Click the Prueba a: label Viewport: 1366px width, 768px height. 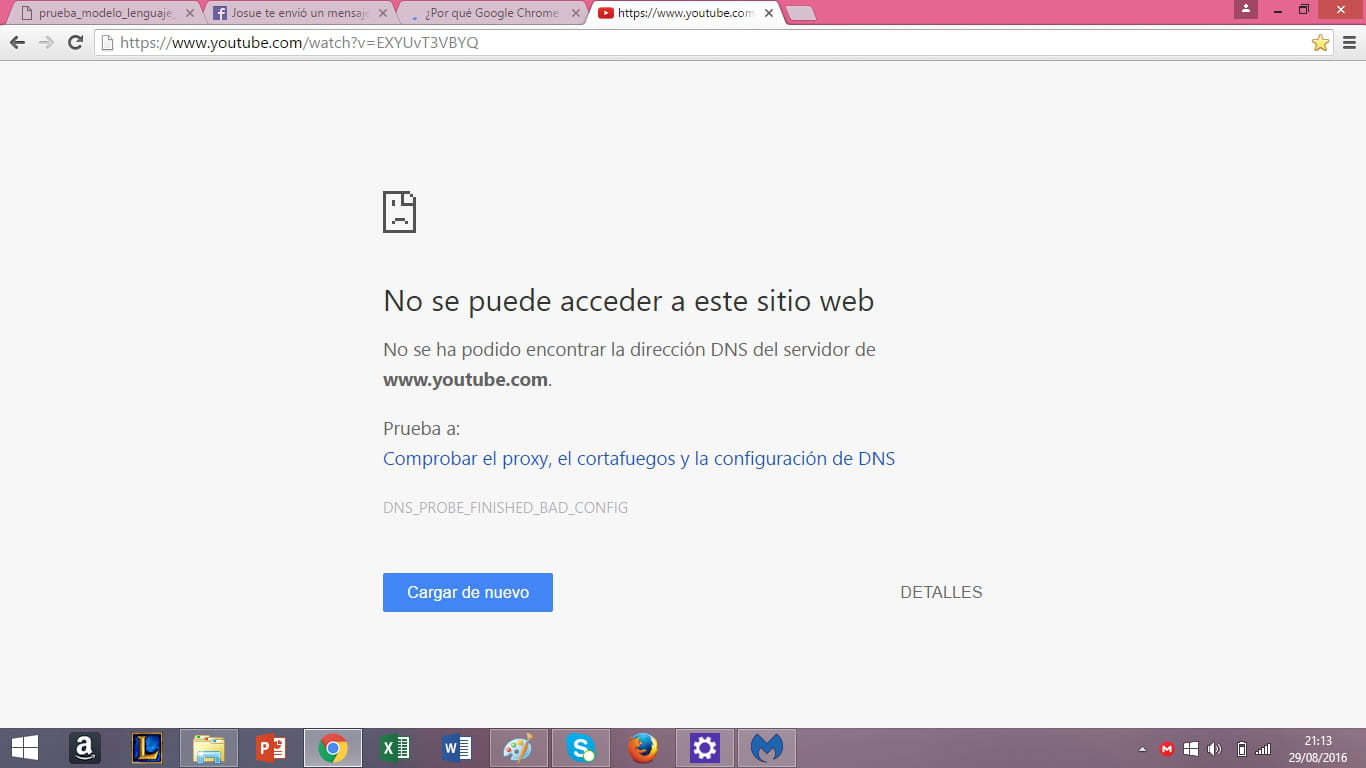point(421,429)
